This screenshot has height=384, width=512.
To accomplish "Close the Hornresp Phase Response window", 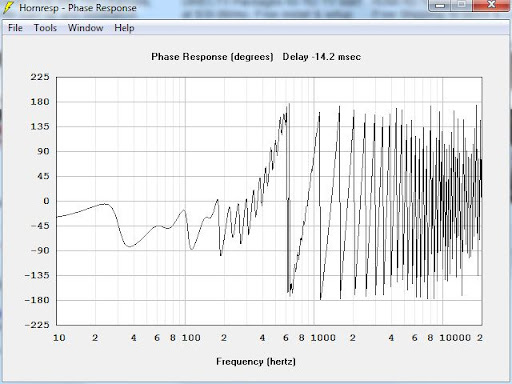I will point(491,5).
